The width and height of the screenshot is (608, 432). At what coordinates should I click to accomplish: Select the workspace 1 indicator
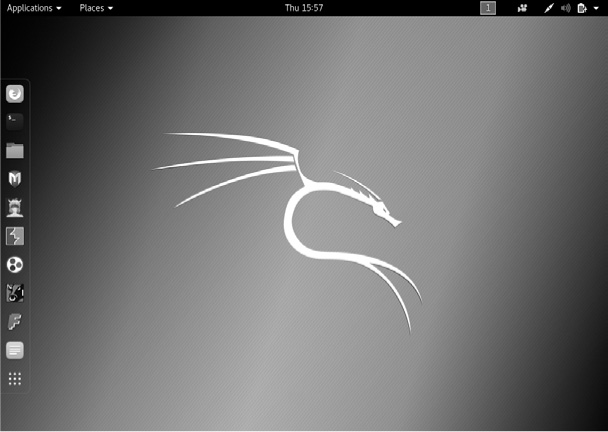pos(488,8)
